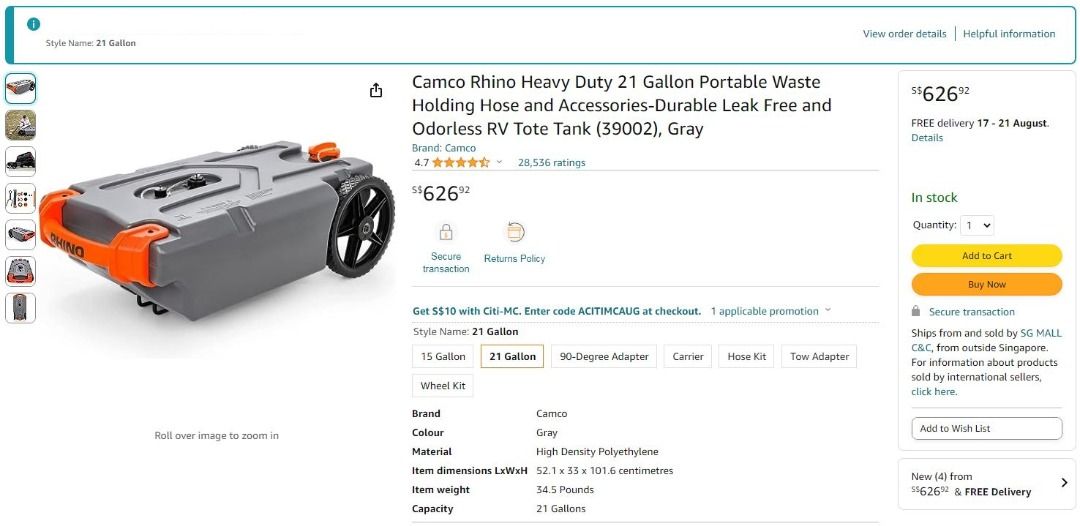
Task: Open the New (4) offers arrow
Action: (1063, 483)
